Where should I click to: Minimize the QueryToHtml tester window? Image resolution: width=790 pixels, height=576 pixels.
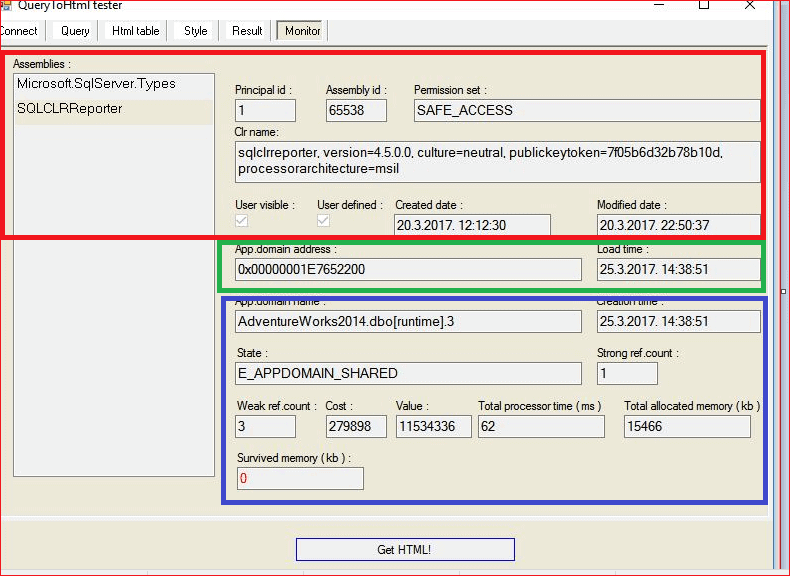[x=659, y=5]
